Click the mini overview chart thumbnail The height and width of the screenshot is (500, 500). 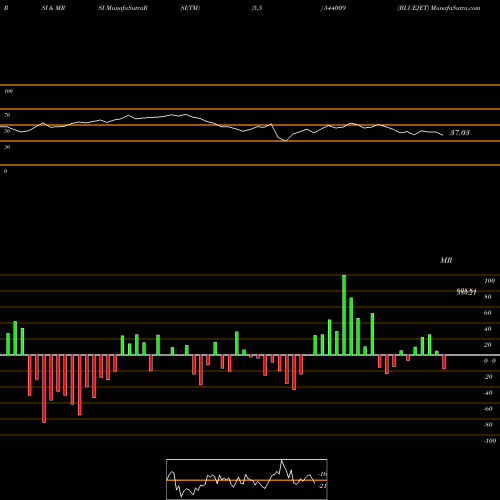click(x=247, y=479)
